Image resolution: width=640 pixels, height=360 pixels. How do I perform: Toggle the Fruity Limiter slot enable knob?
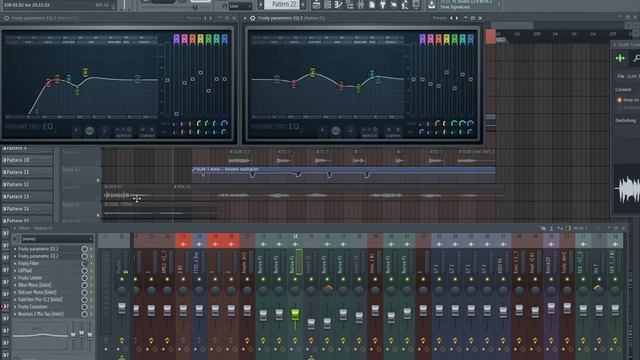tap(84, 278)
